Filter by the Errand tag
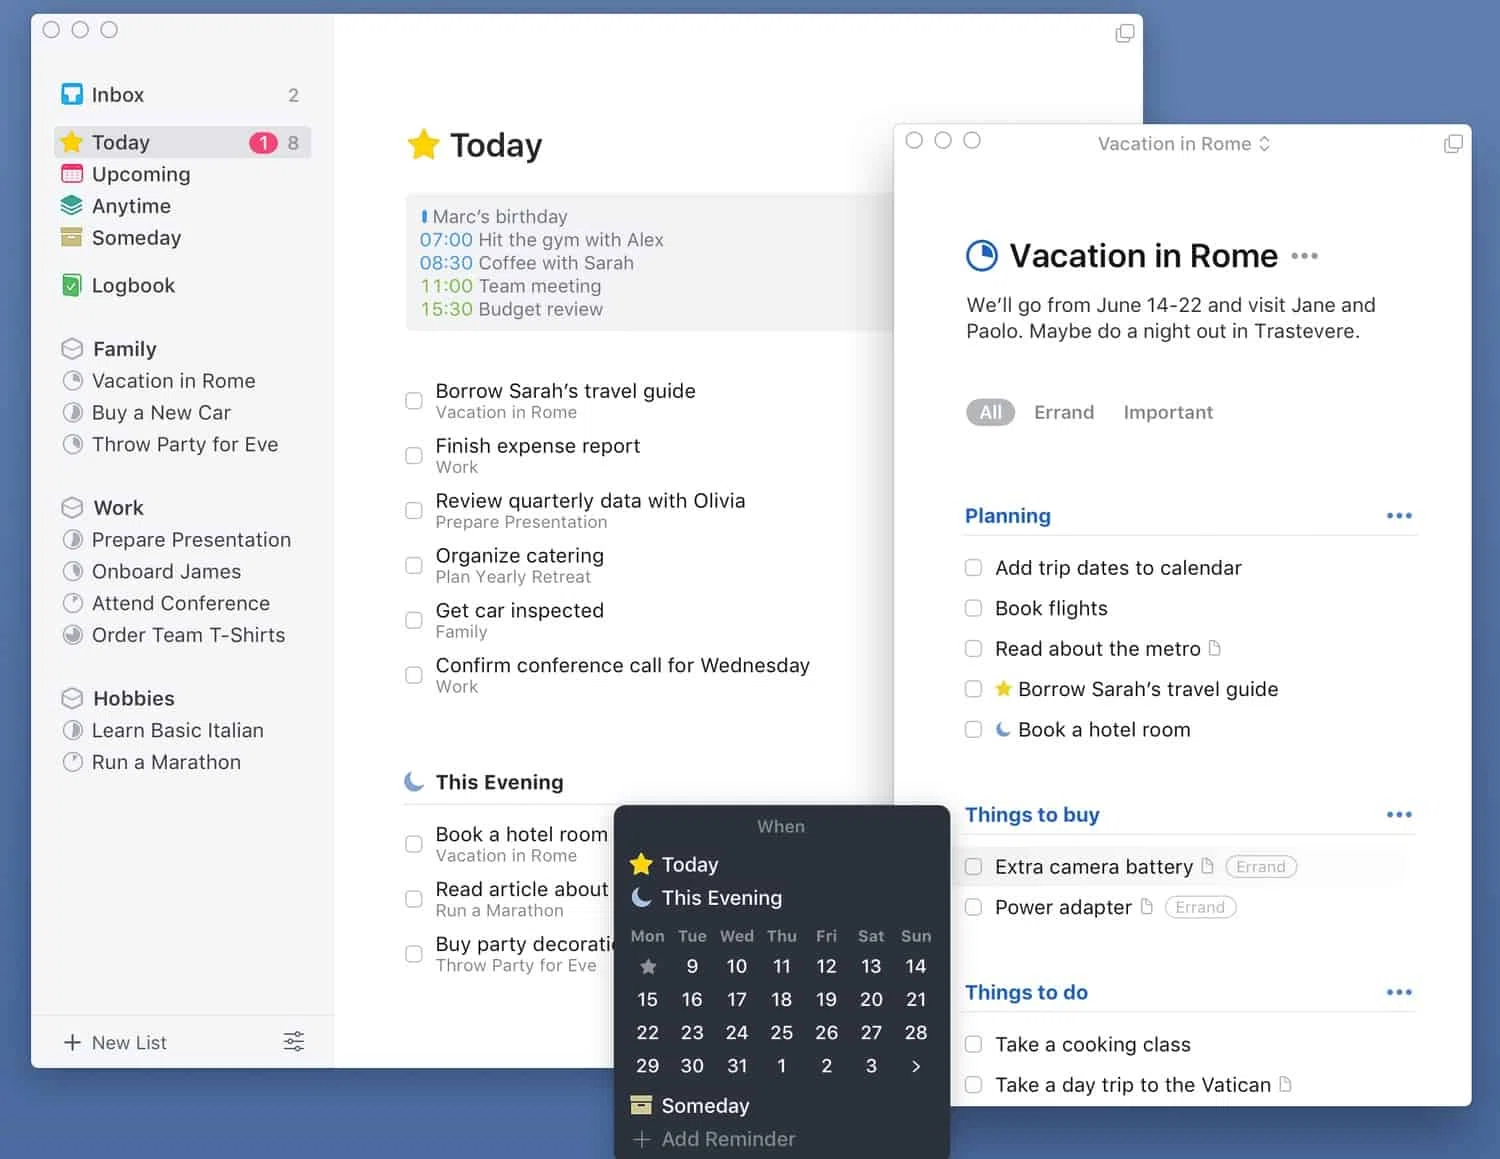Viewport: 1500px width, 1159px height. [1064, 412]
